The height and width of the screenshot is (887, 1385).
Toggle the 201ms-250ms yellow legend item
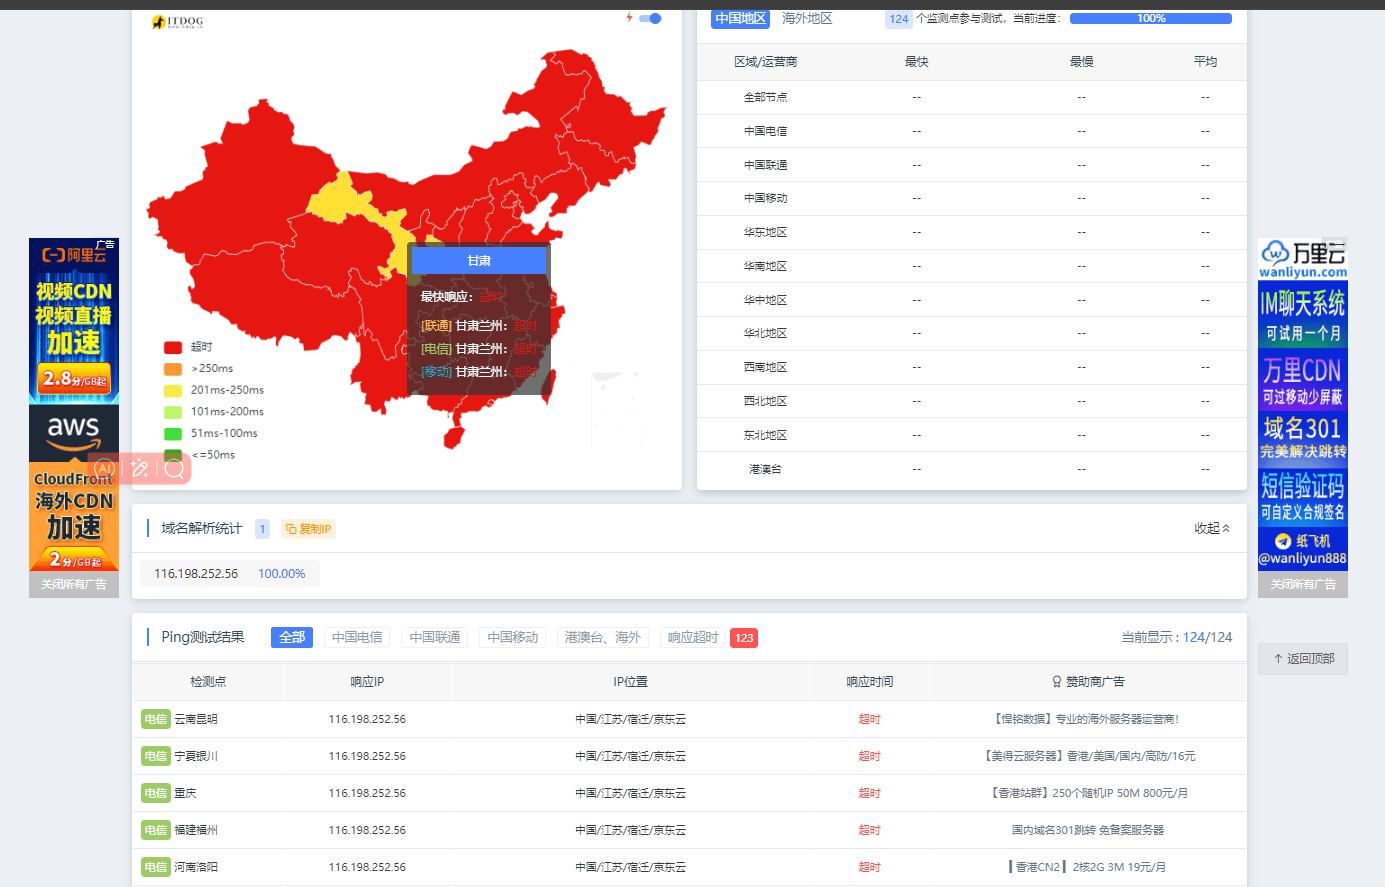point(214,390)
